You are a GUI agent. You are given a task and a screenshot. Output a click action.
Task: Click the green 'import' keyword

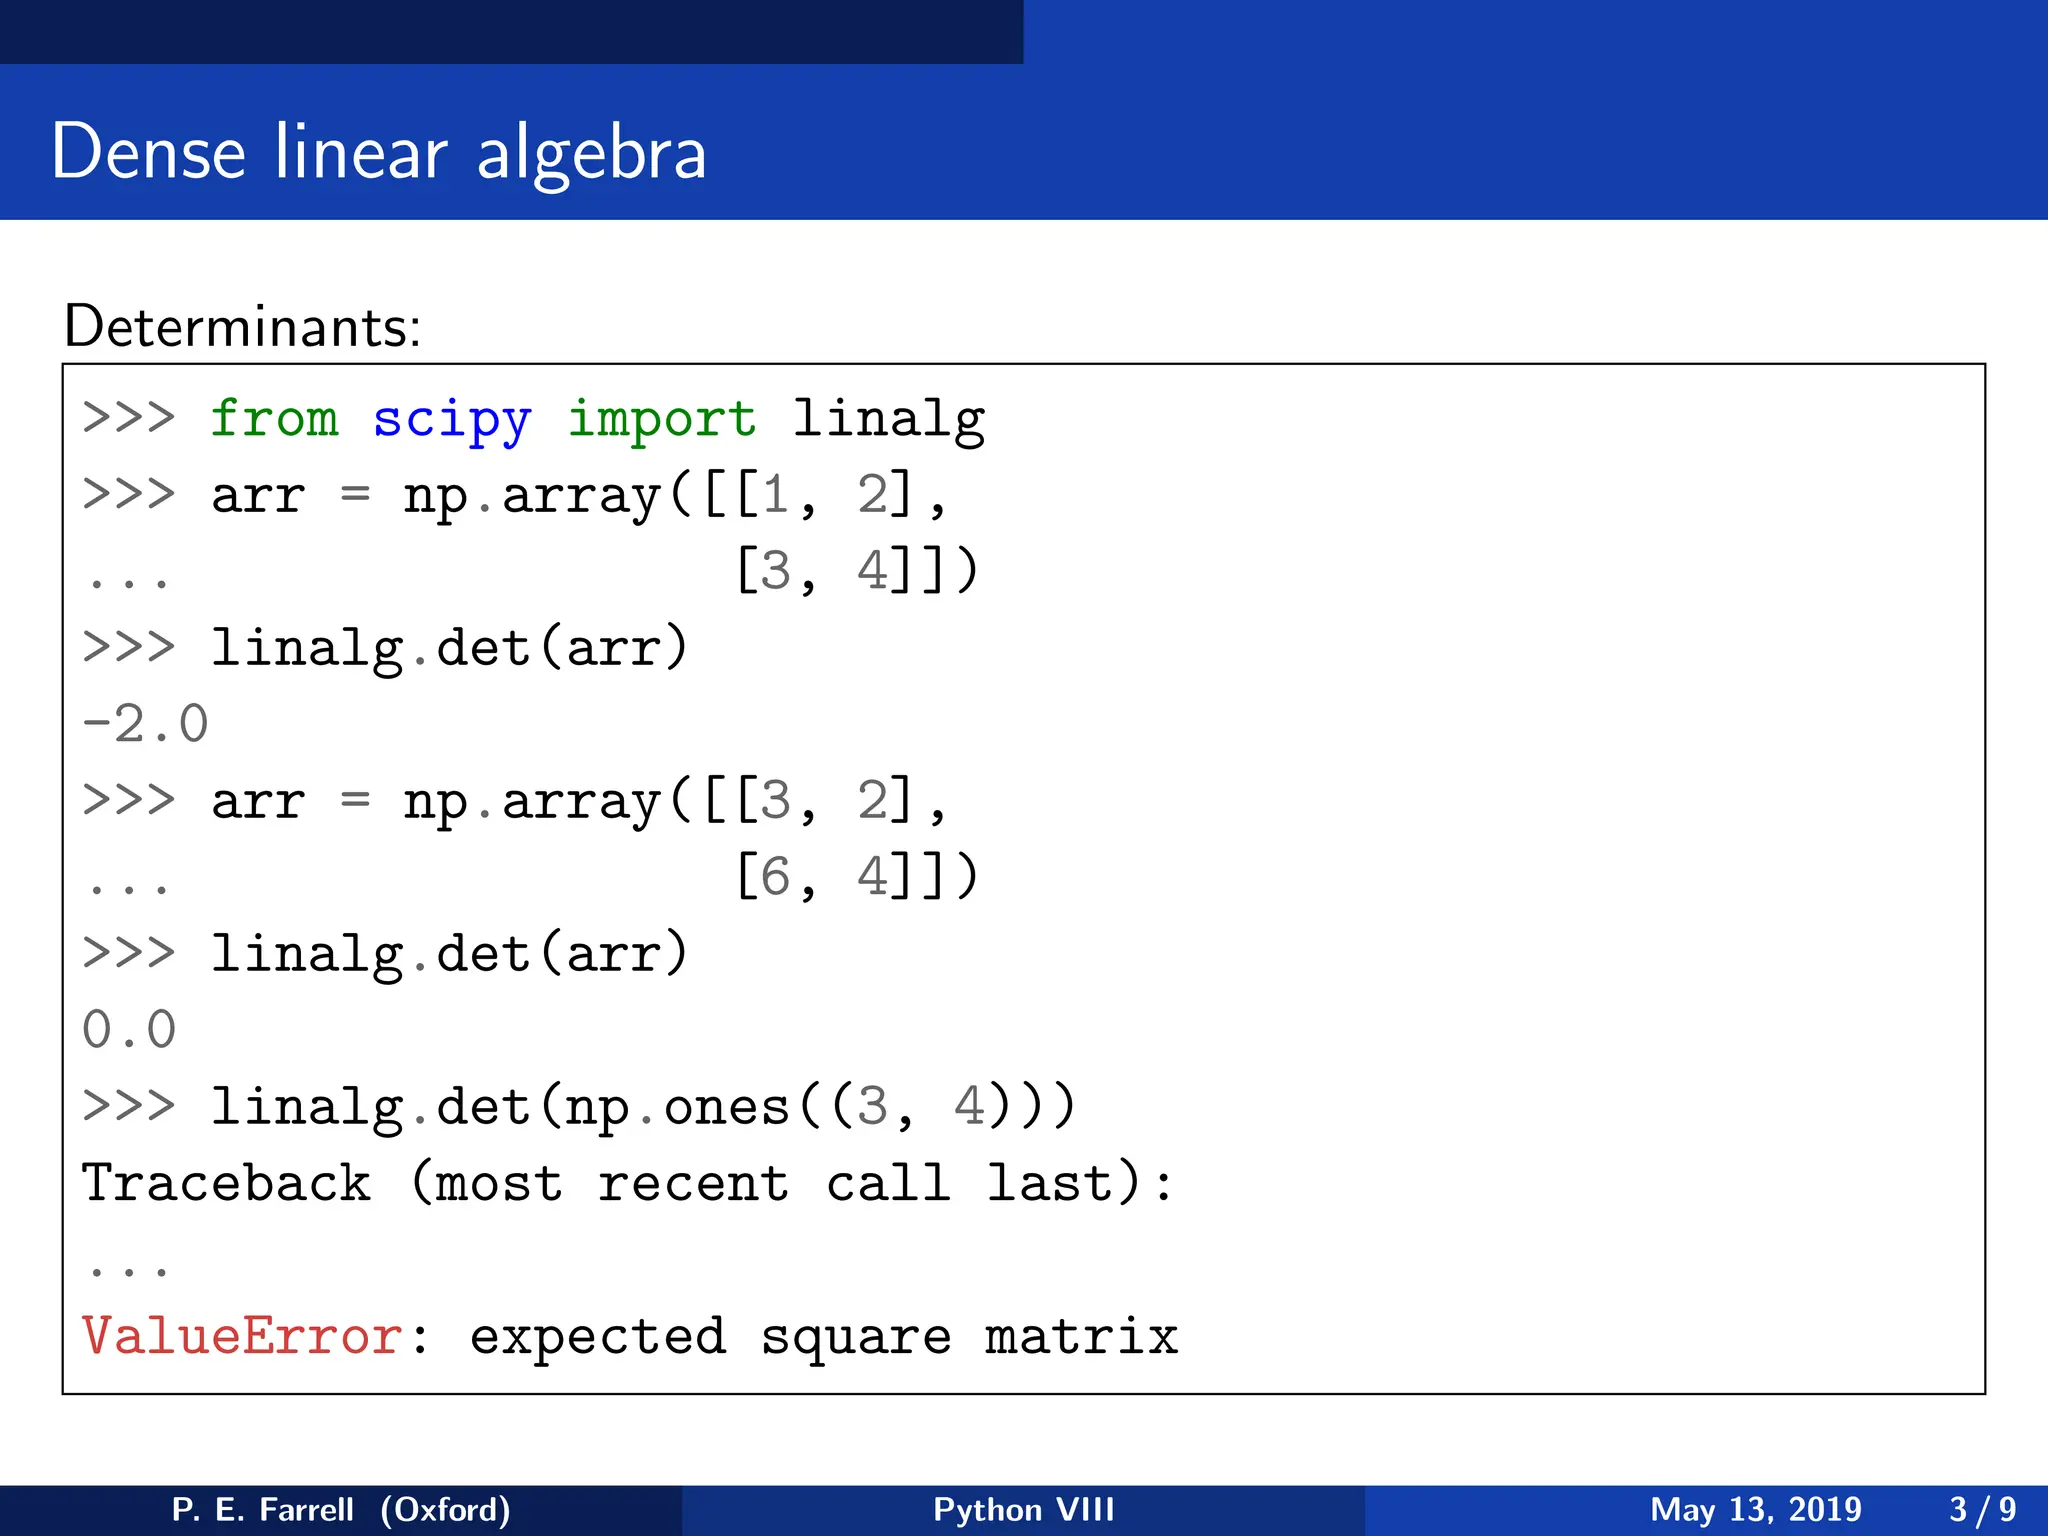662,419
